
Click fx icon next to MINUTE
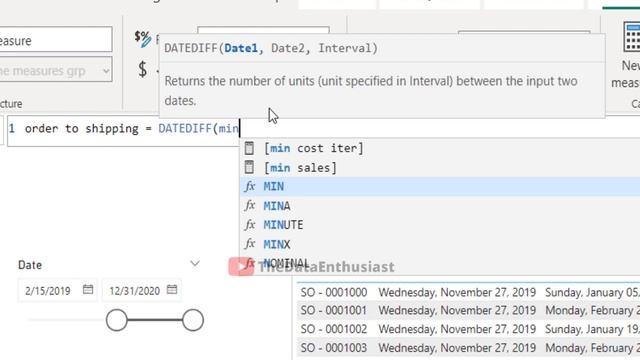coord(250,224)
